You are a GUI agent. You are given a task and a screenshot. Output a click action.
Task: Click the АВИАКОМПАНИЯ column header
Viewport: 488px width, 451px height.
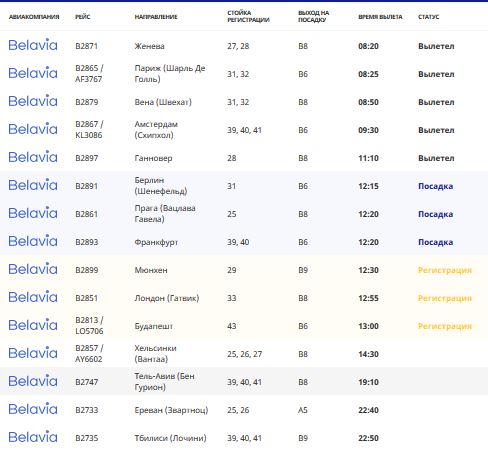[x=34, y=17]
